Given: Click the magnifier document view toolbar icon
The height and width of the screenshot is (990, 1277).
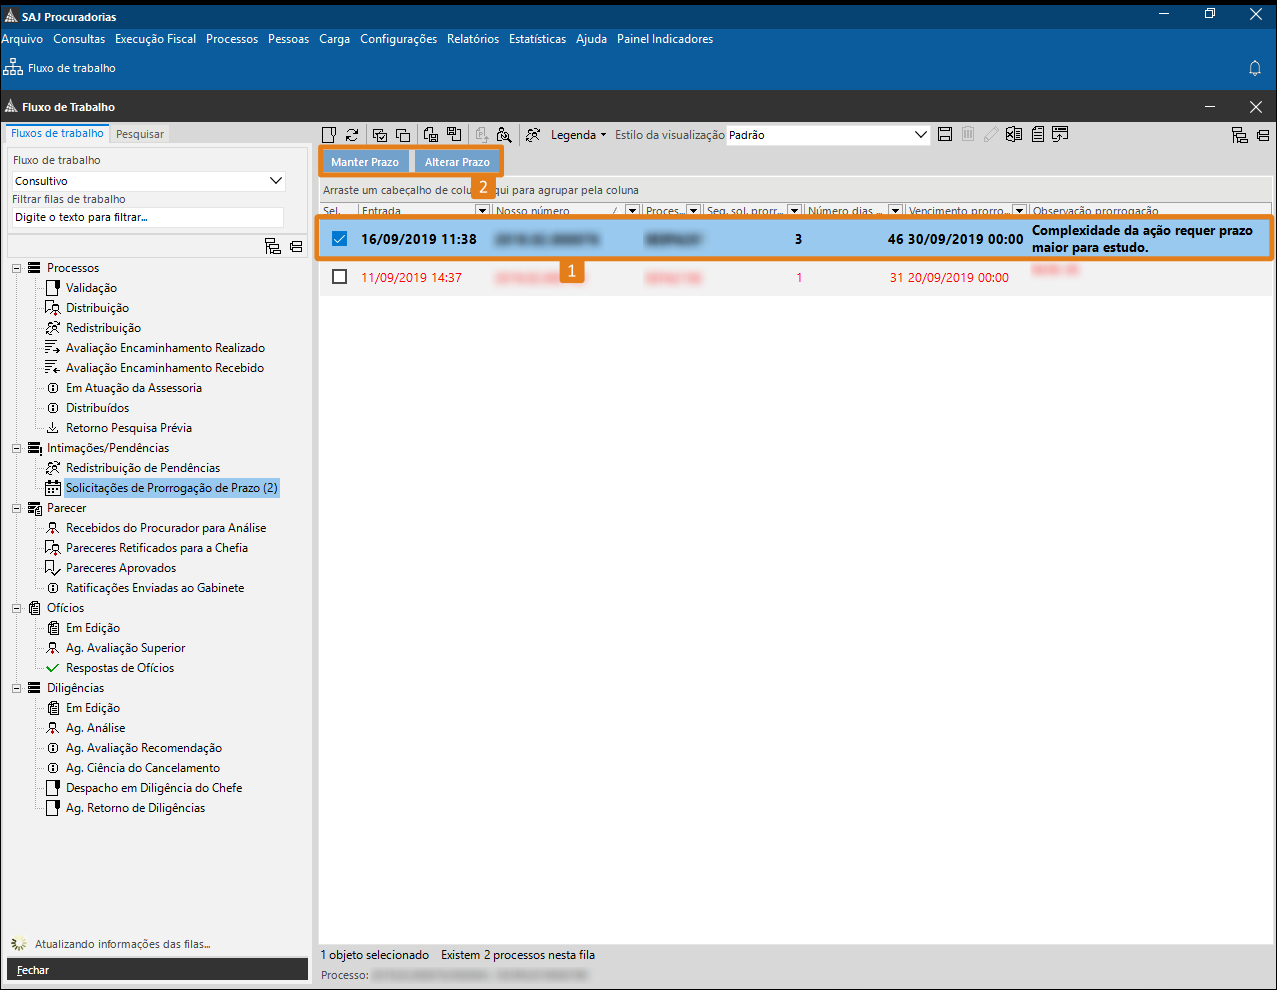Looking at the screenshot, I should pos(504,135).
